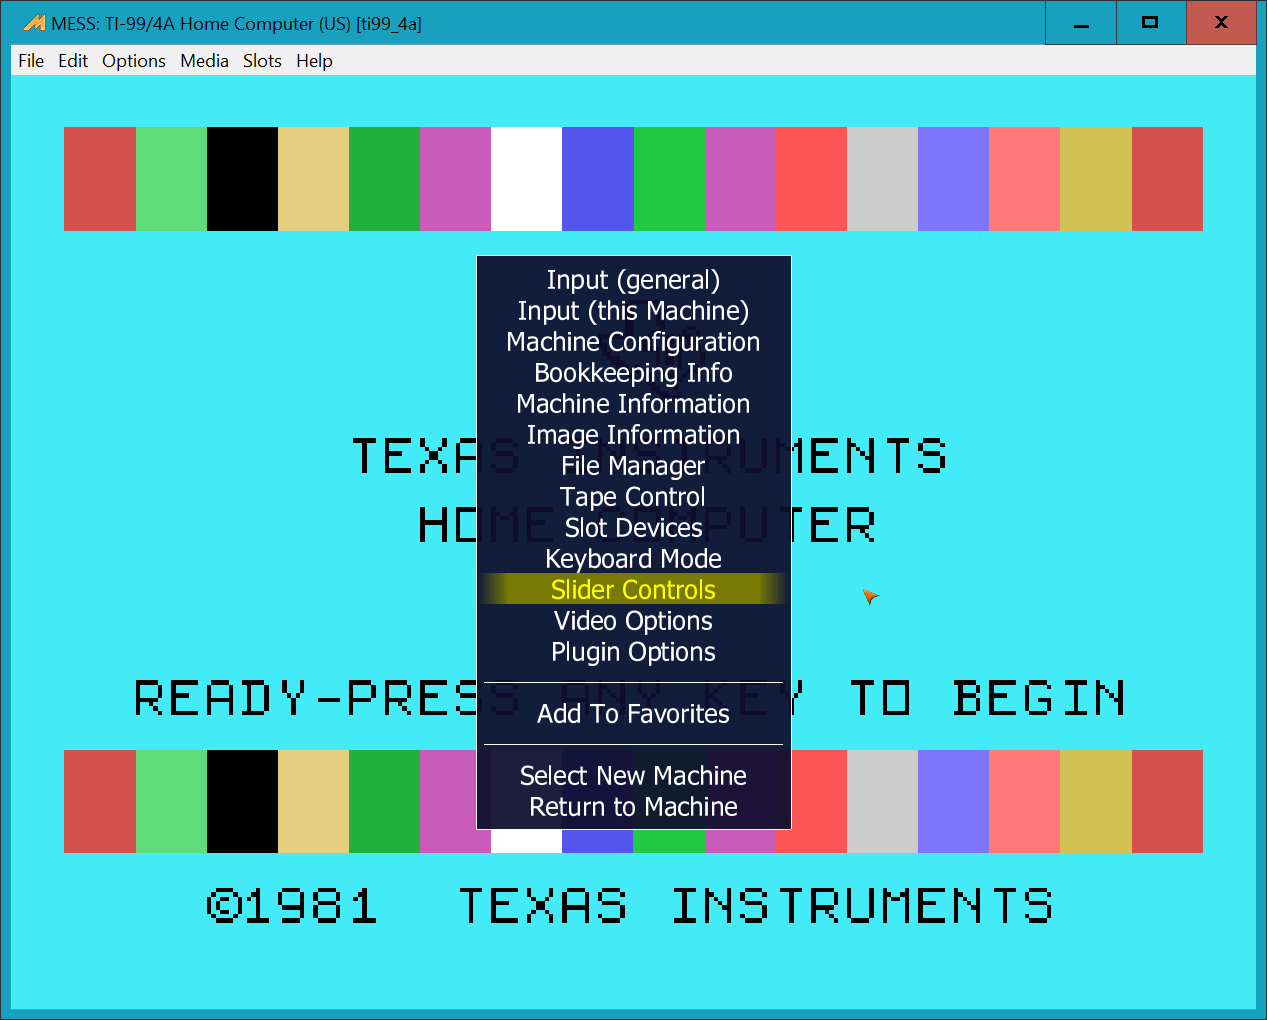Open Machine Information

(633, 404)
